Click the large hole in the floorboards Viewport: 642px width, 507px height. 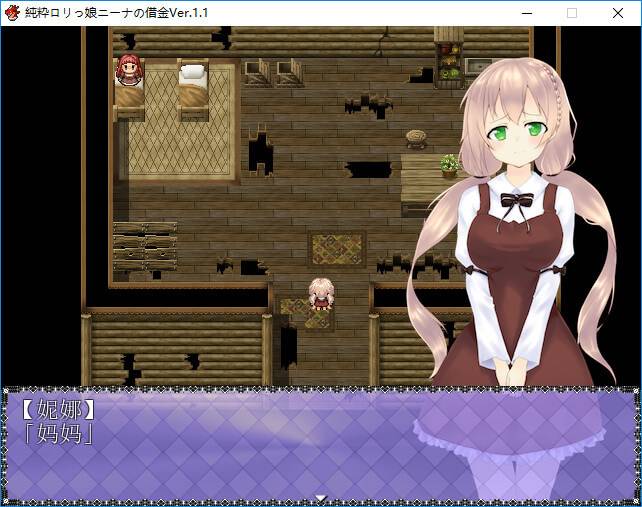click(x=261, y=154)
